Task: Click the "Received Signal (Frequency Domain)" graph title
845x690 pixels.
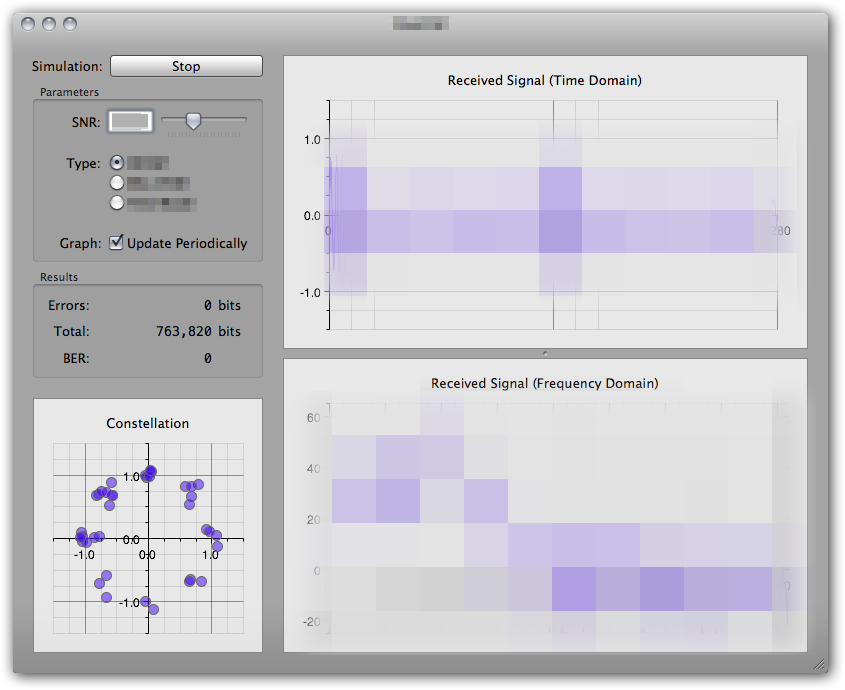Action: pyautogui.click(x=545, y=383)
